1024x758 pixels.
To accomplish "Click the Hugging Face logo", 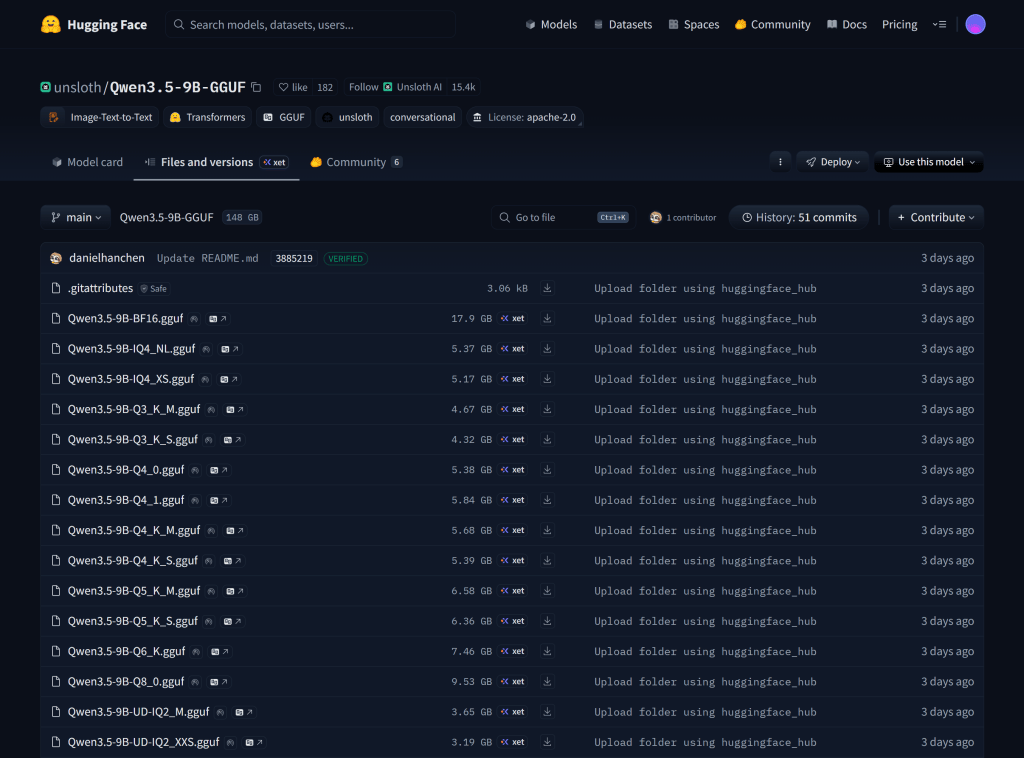I will 93,25.
